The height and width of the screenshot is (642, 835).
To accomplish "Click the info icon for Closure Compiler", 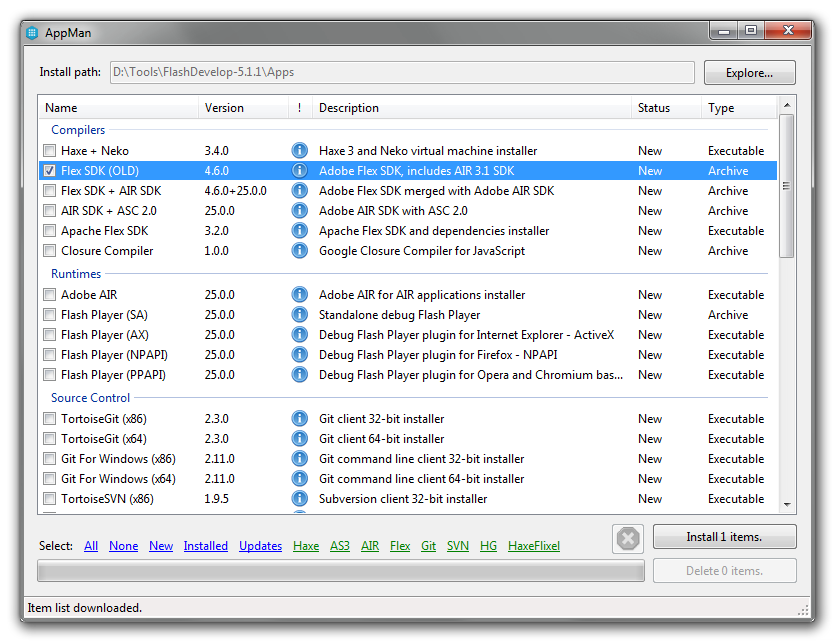I will pyautogui.click(x=299, y=251).
